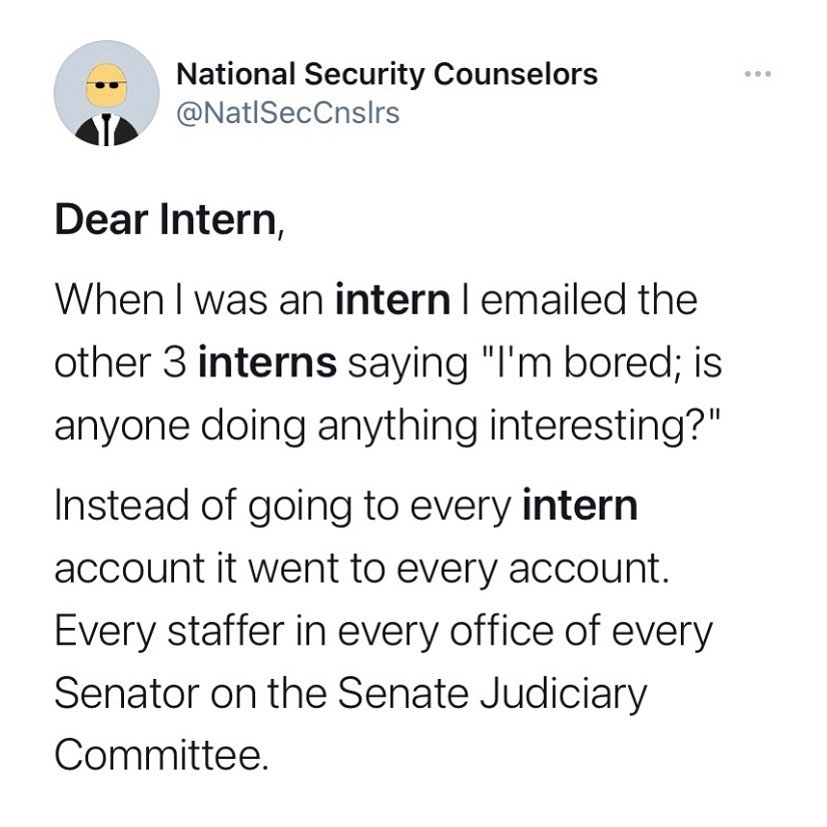
Task: Open the @NatlSecCnslrs handle link
Action: [x=288, y=113]
